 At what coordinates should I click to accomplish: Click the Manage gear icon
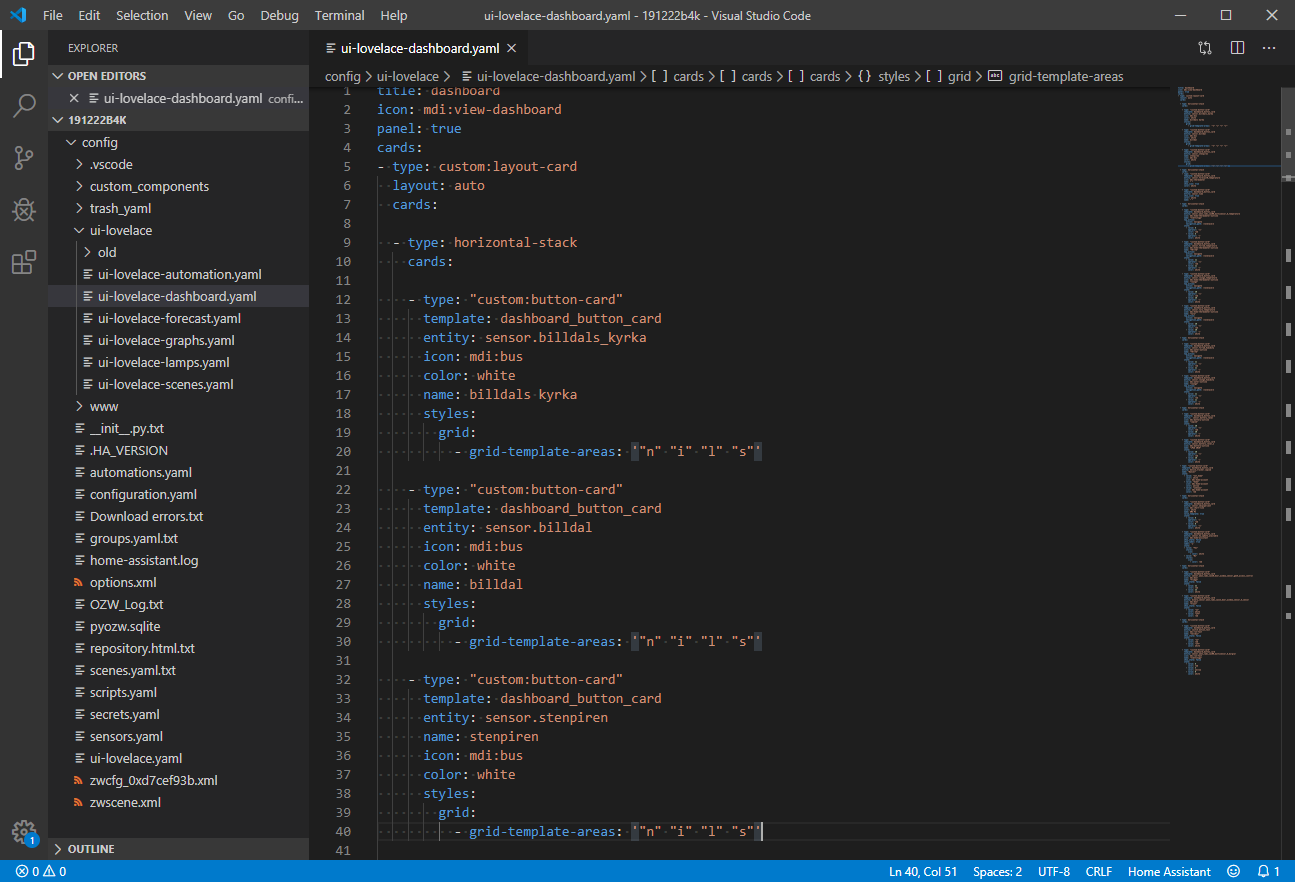tap(24, 832)
